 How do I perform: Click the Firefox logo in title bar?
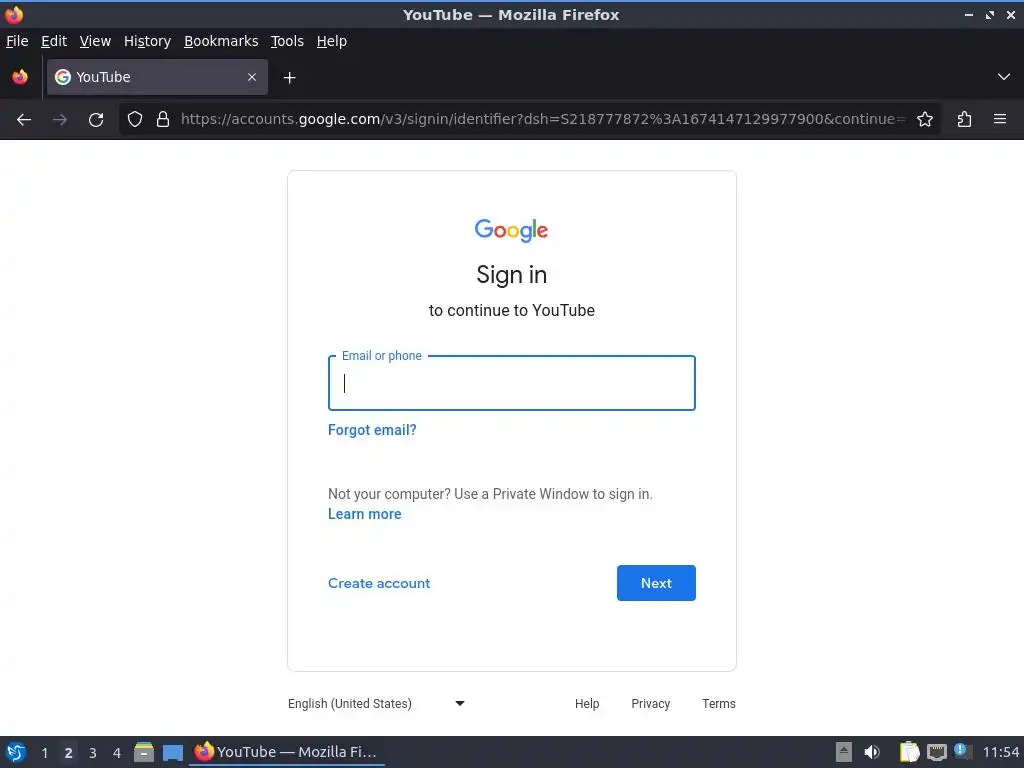tap(14, 14)
